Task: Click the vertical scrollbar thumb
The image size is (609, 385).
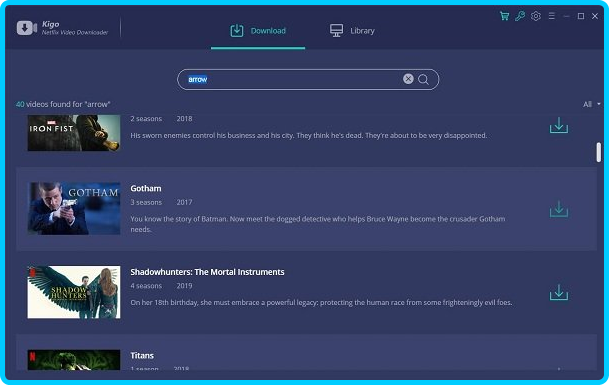Action: click(599, 152)
